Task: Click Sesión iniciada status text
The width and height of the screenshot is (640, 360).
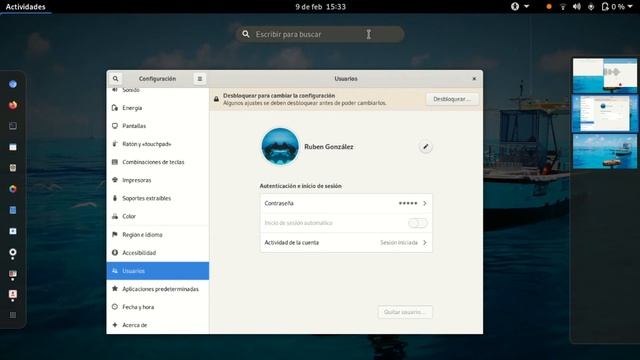Action: pyautogui.click(x=399, y=242)
